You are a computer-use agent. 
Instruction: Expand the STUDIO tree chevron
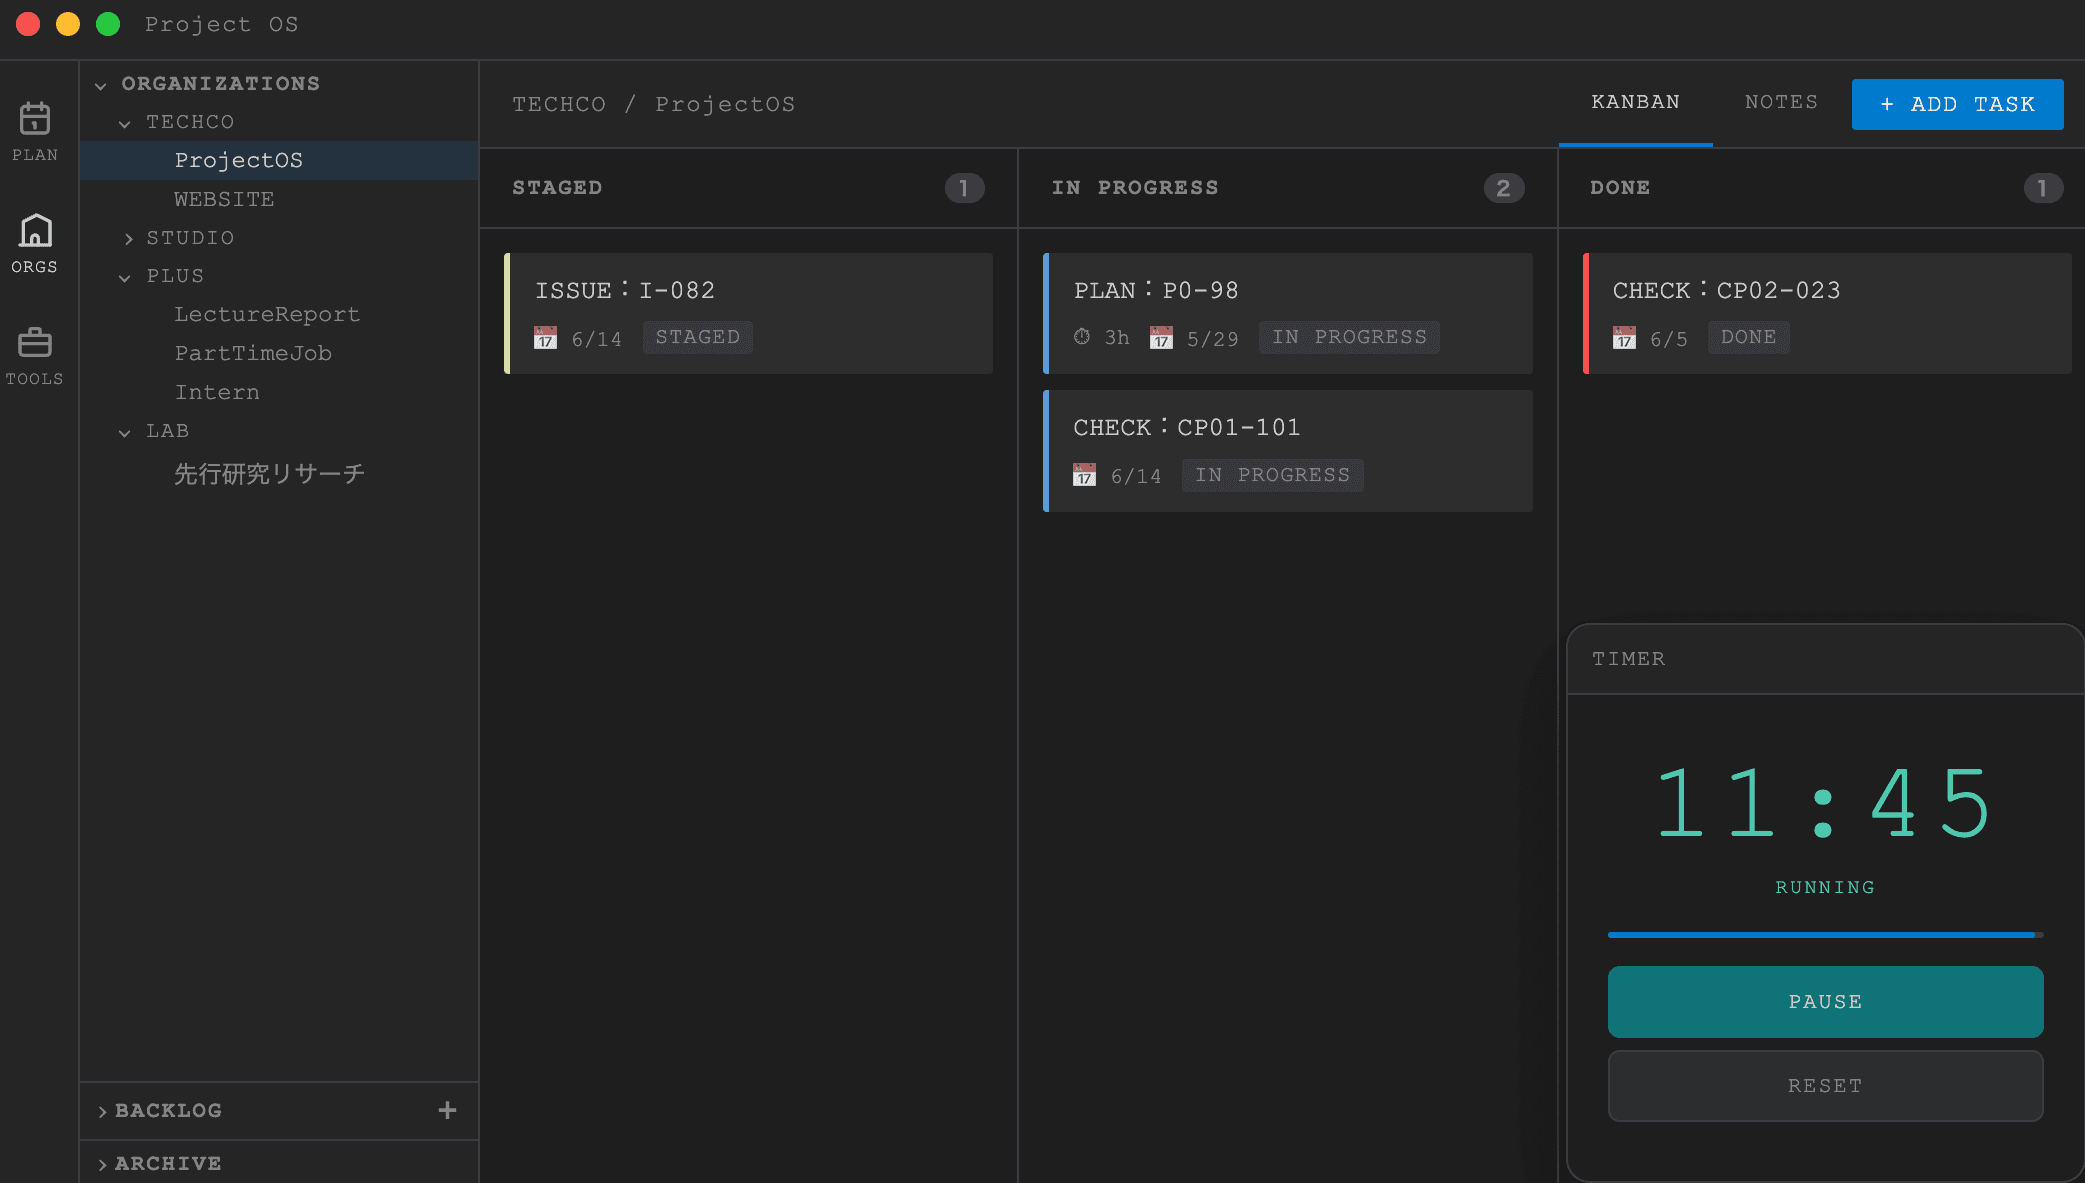128,239
